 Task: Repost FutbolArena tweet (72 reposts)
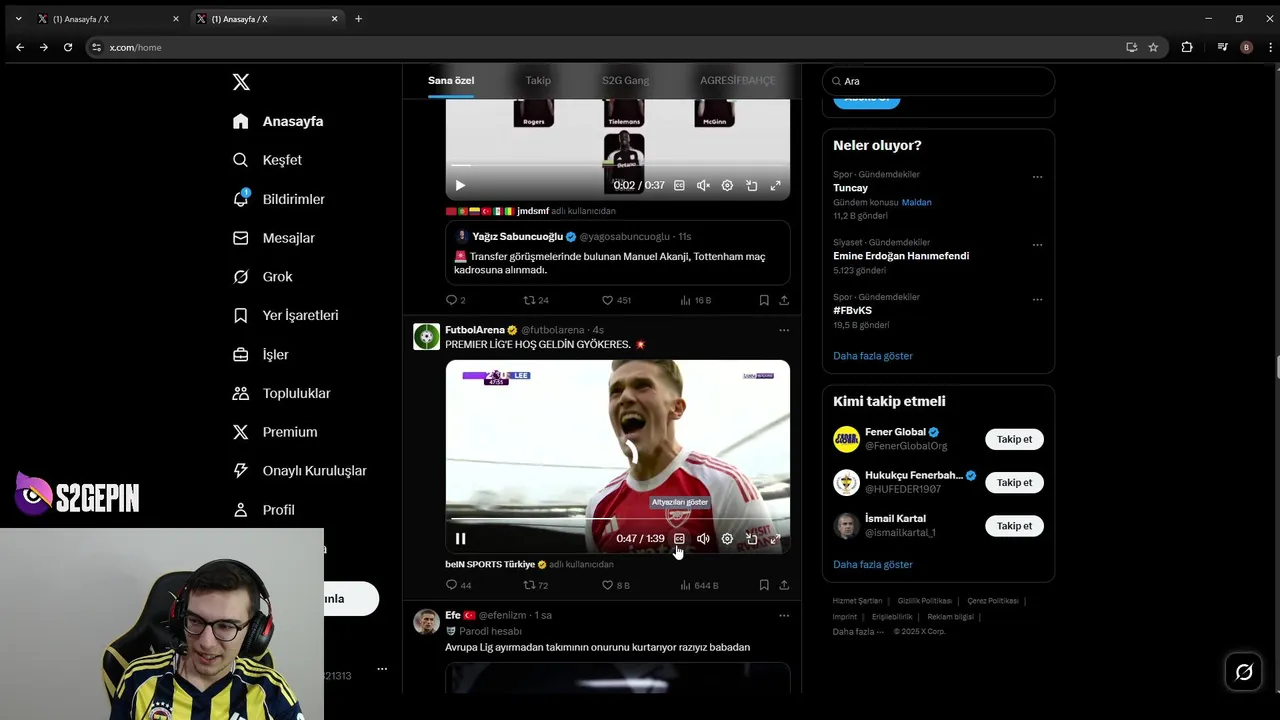[536, 585]
